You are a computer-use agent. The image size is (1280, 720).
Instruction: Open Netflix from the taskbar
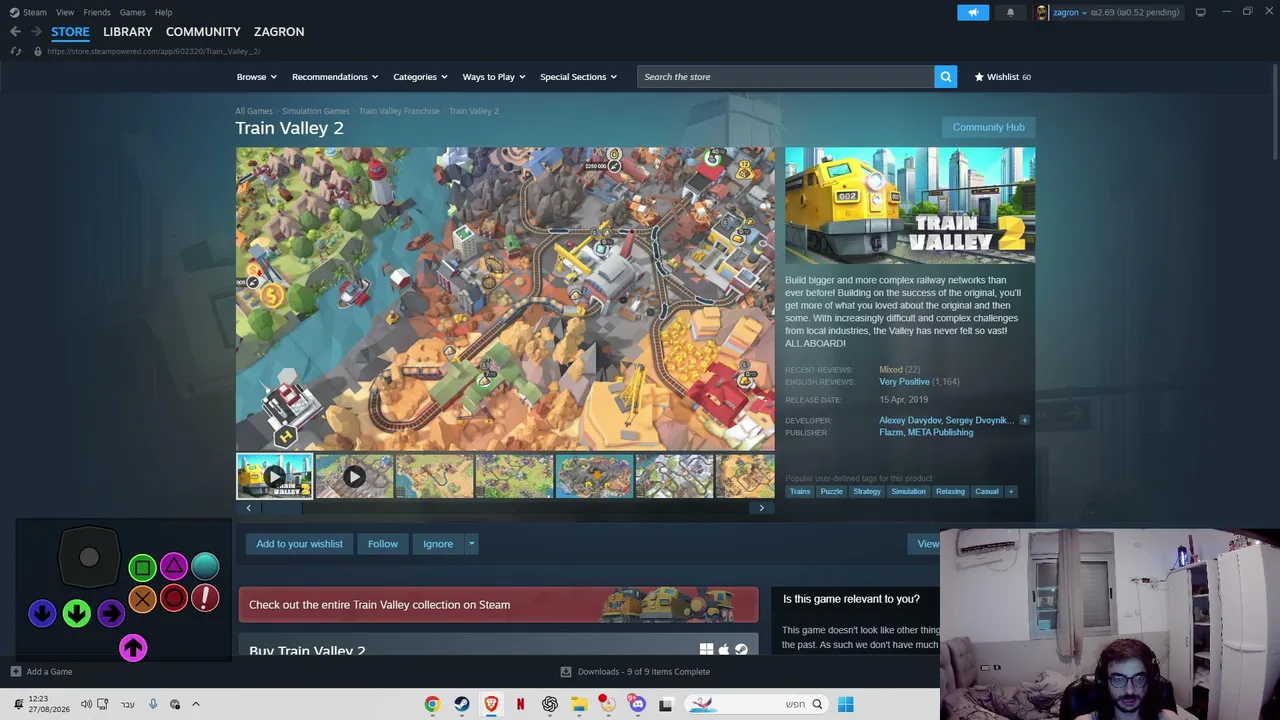[520, 704]
